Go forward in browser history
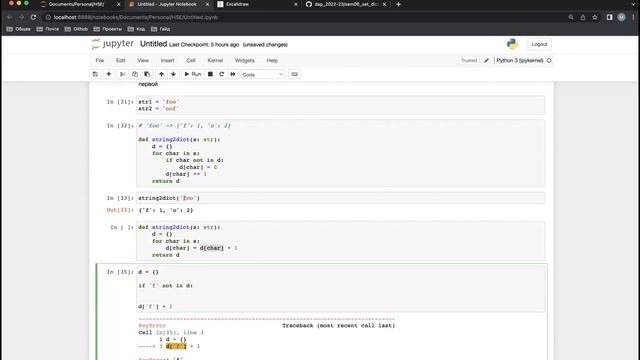Image resolution: width=640 pixels, height=360 pixels. (22, 17)
